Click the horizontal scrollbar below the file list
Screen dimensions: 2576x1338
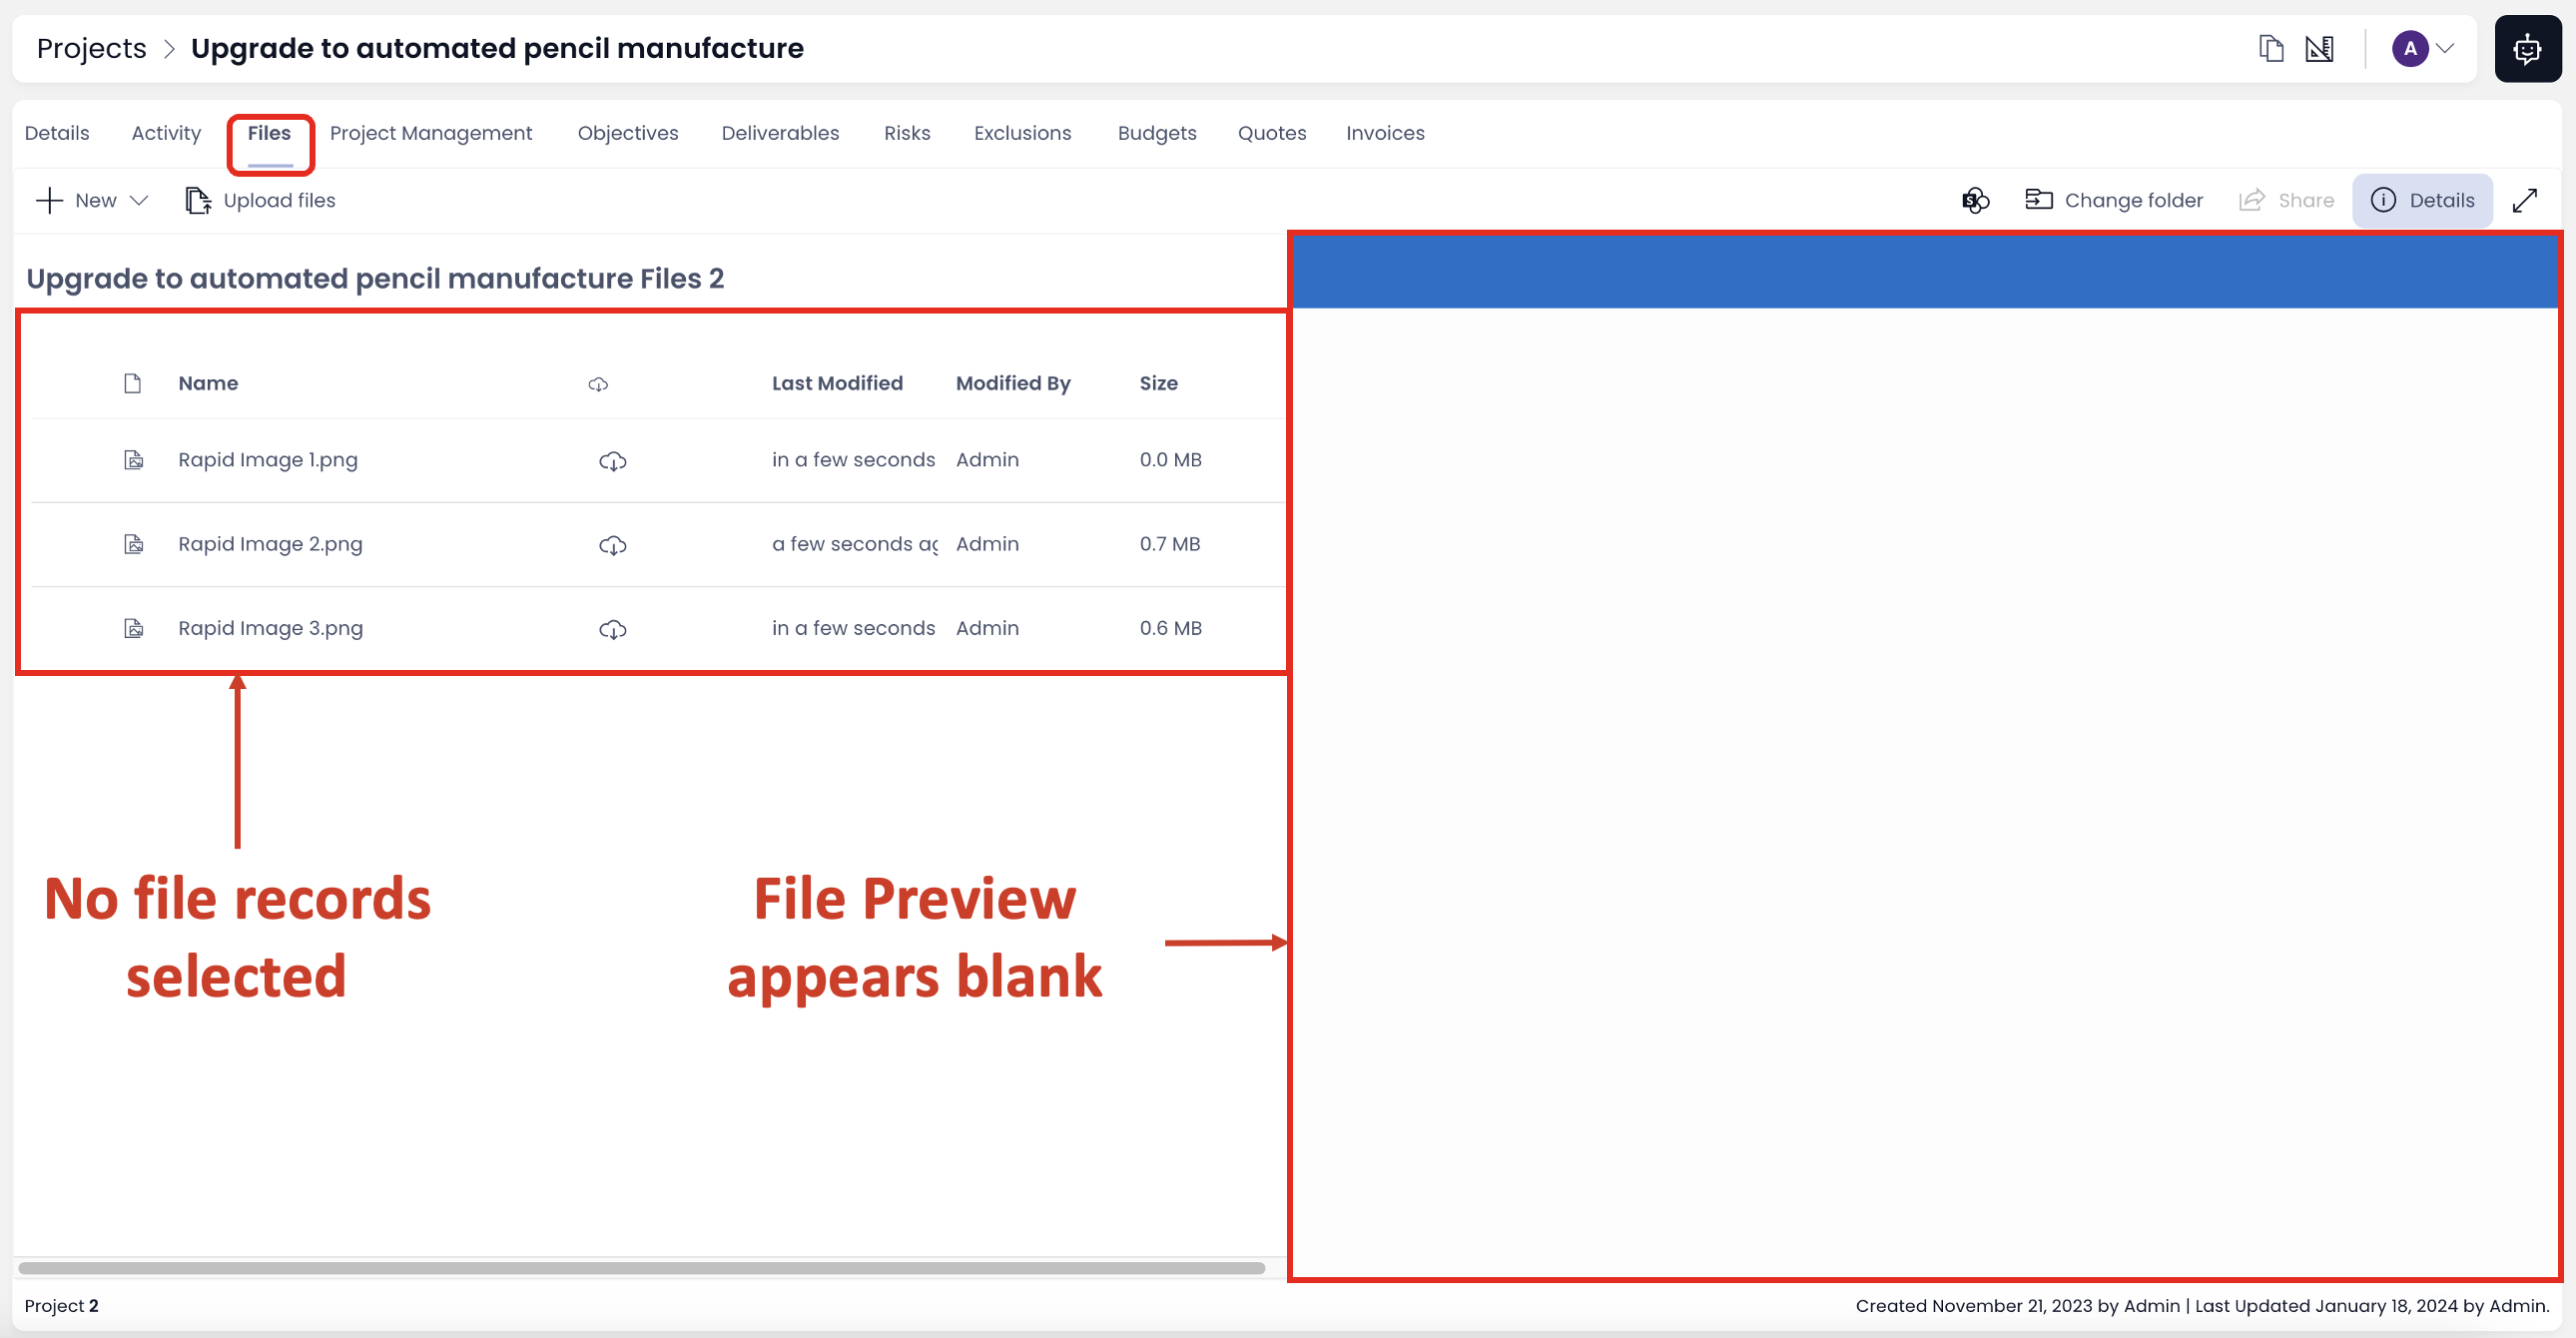(640, 1267)
